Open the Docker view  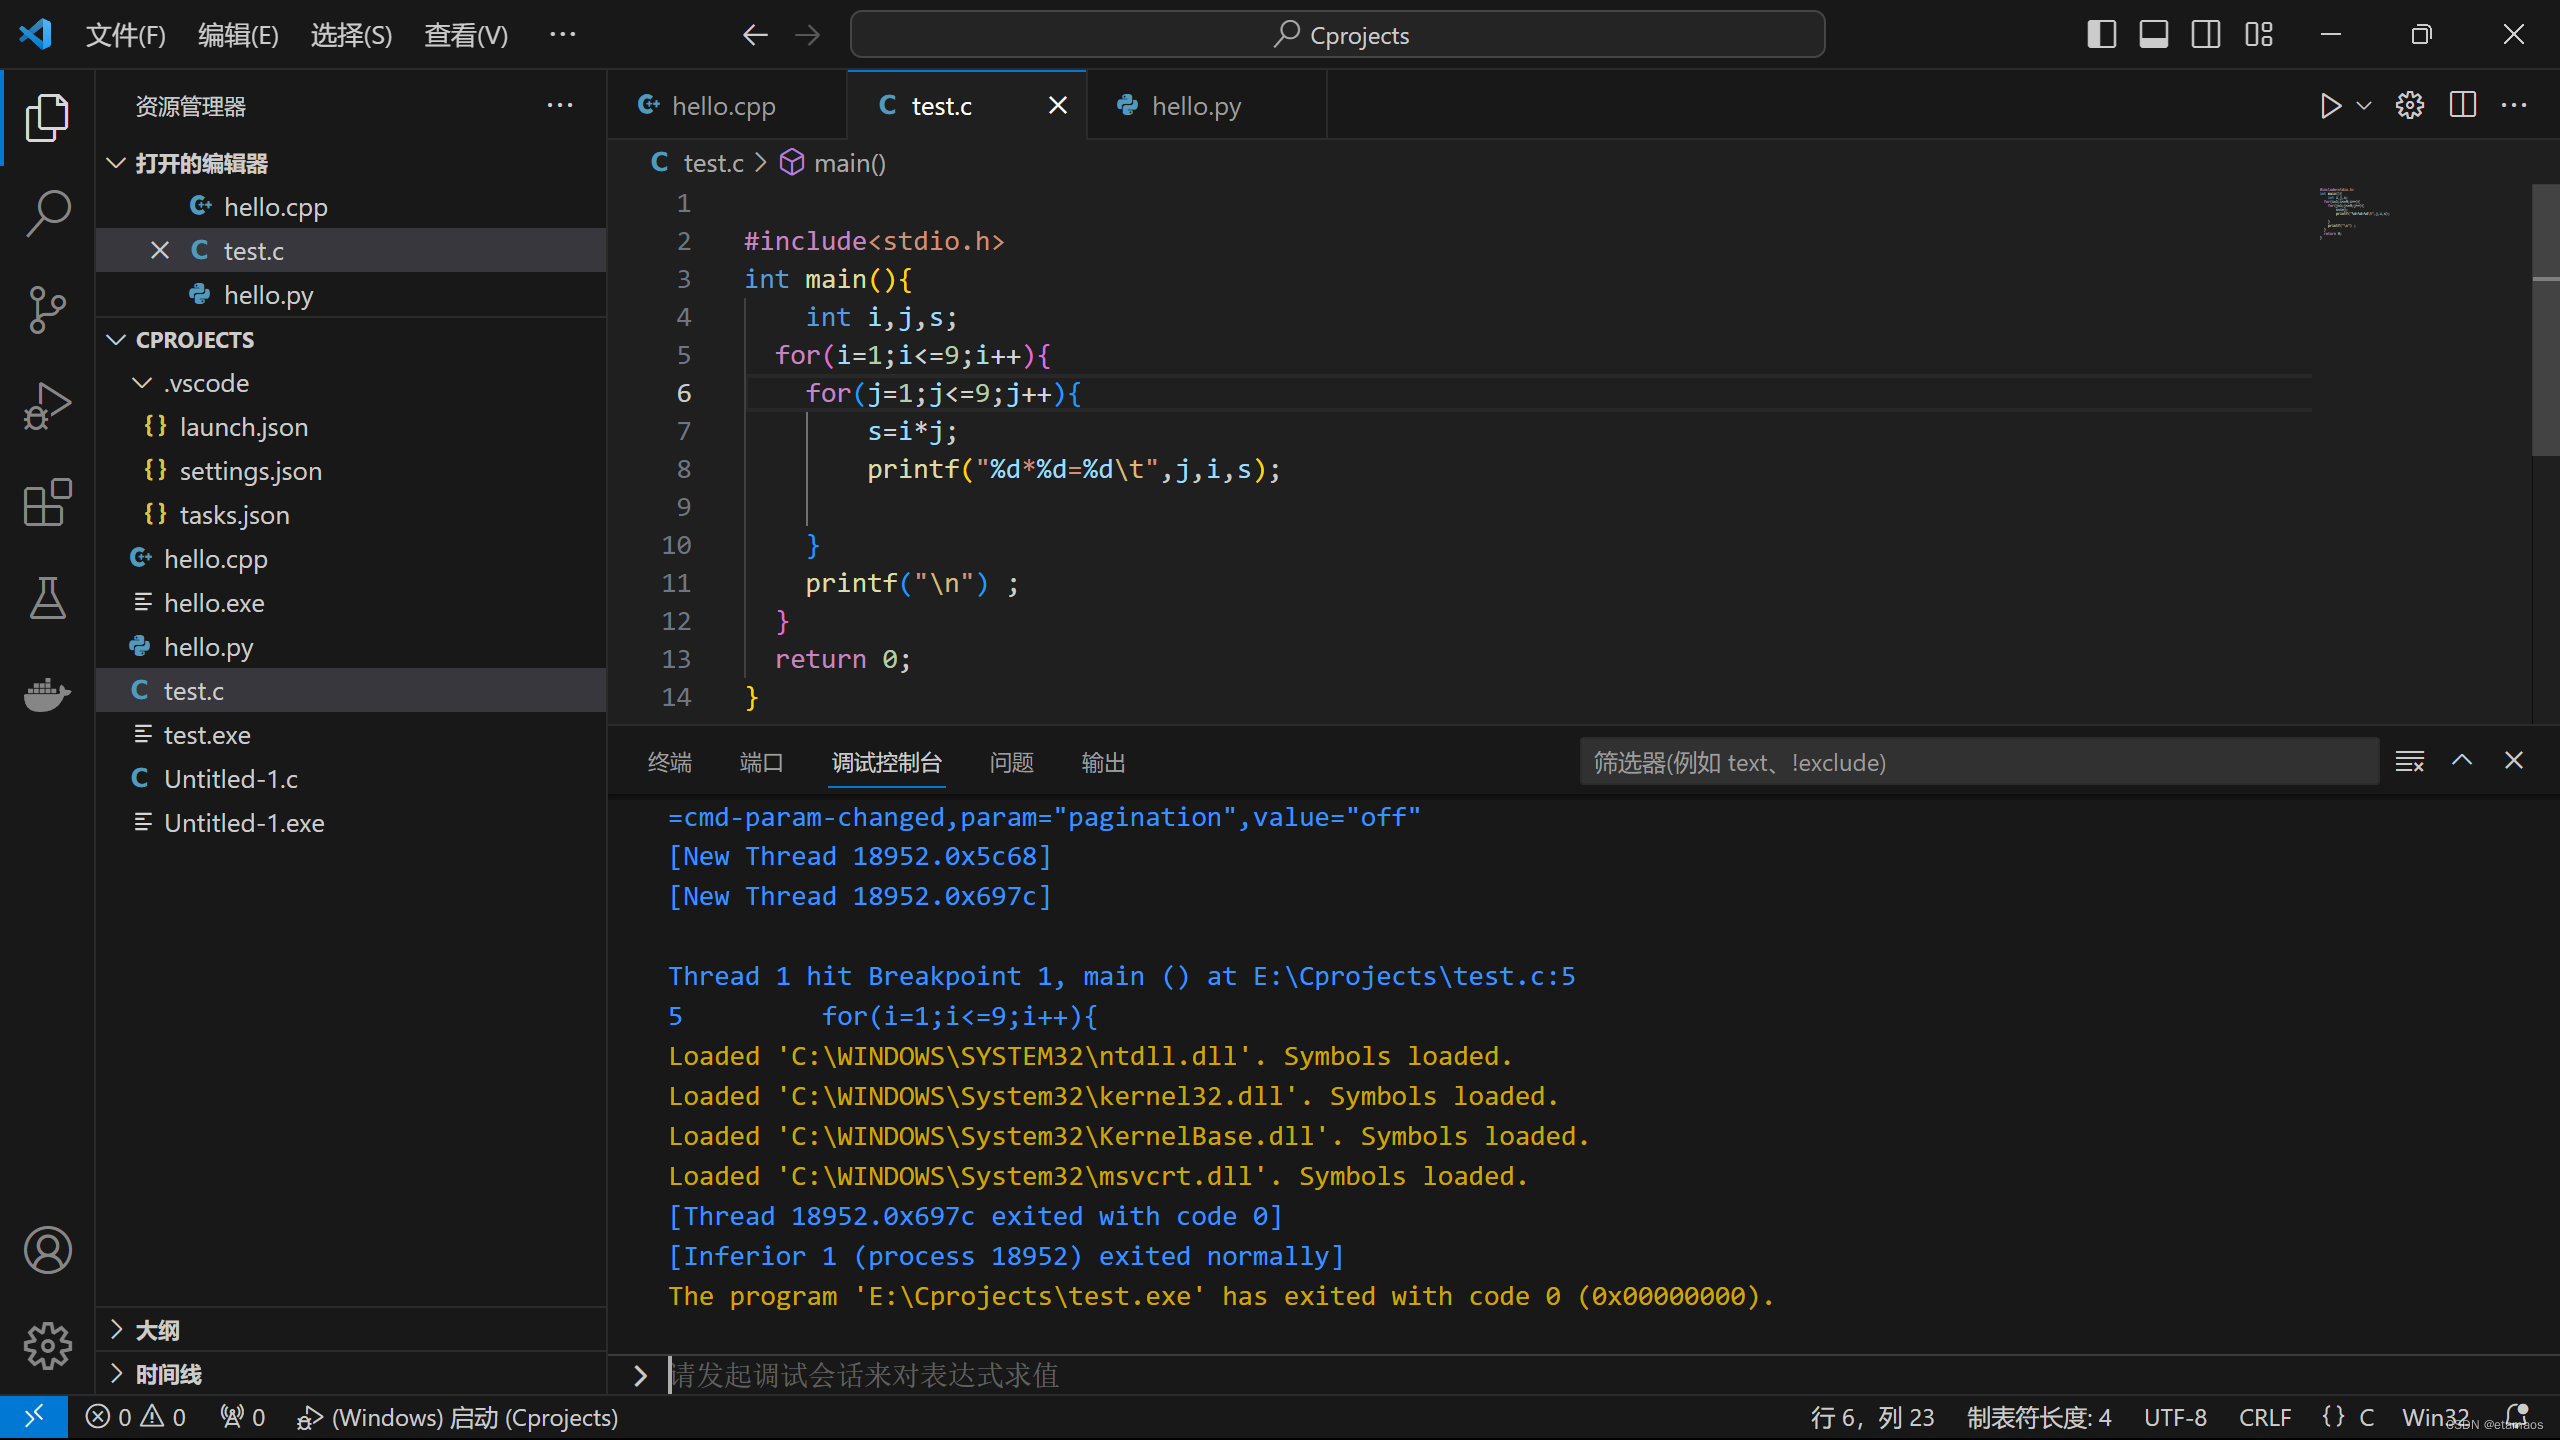point(47,693)
